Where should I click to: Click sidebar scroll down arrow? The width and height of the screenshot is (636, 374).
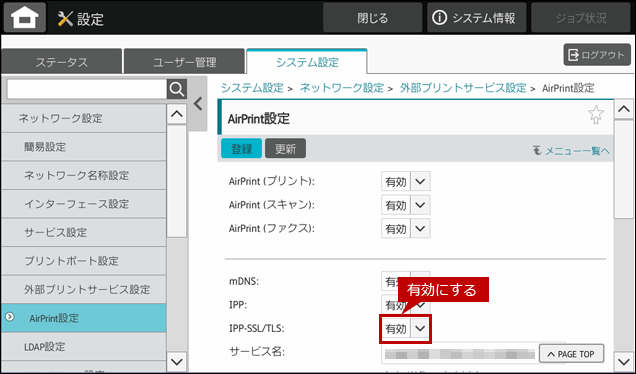177,361
